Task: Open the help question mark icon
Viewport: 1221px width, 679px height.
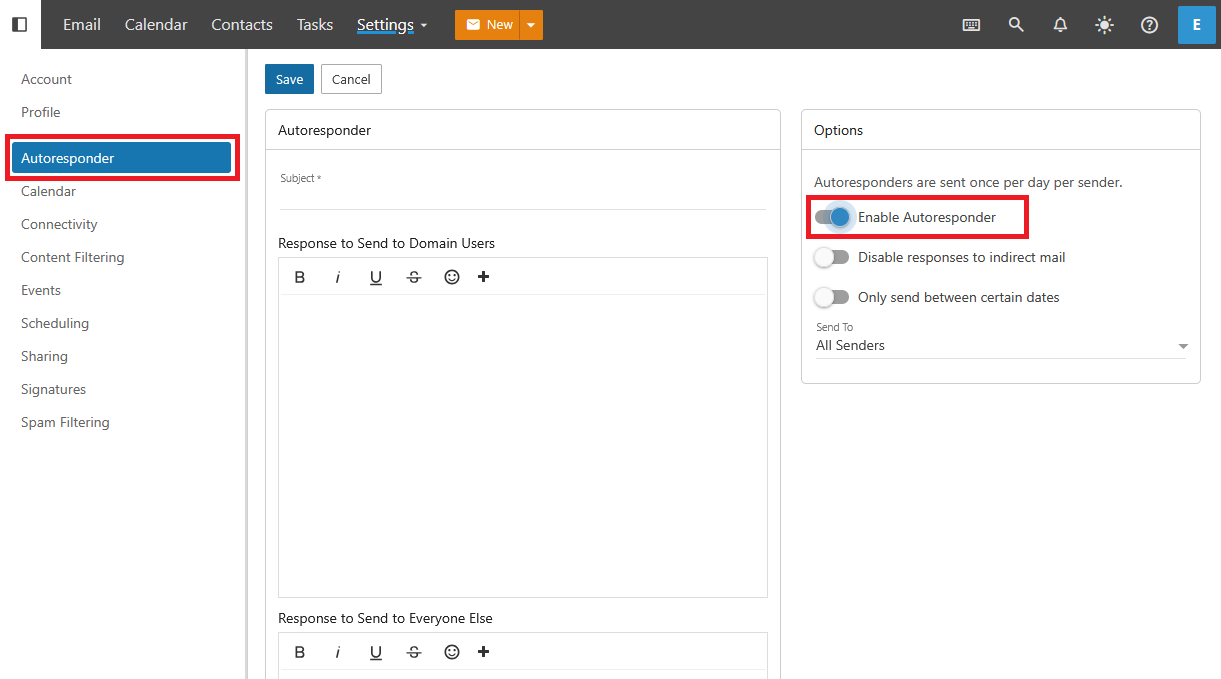Action: [x=1149, y=25]
